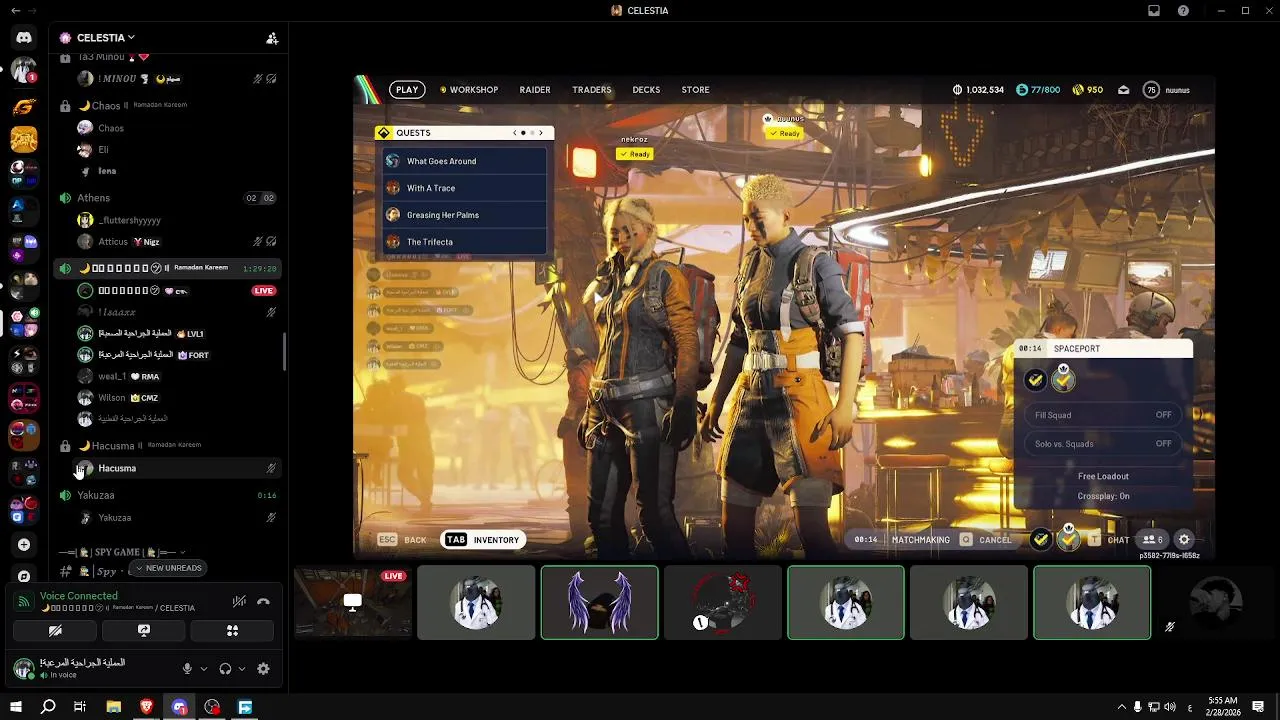This screenshot has width=1280, height=720.
Task: Open The Trifecta quest
Action: tap(465, 242)
